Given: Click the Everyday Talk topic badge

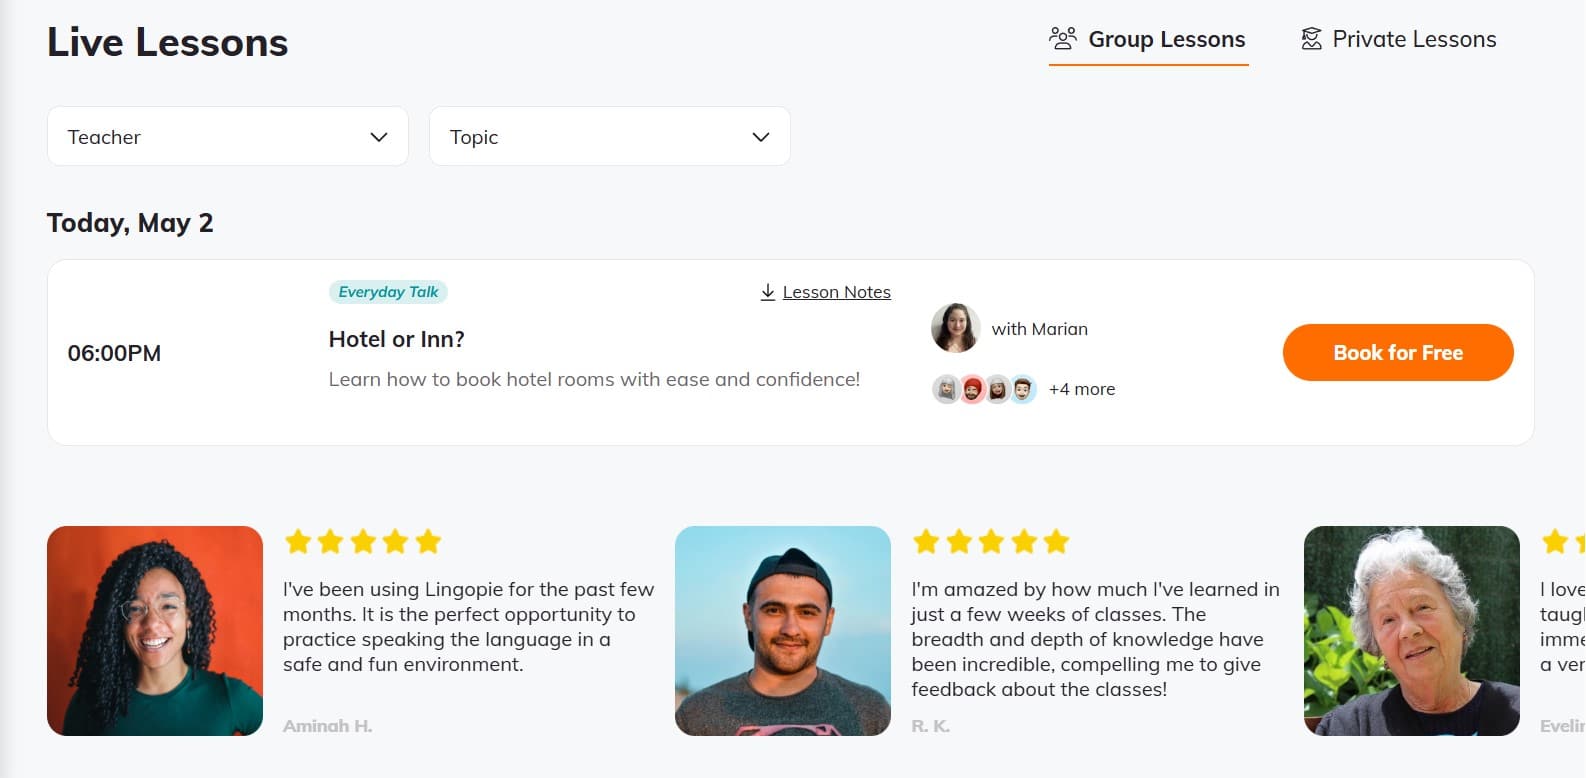Looking at the screenshot, I should 388,291.
